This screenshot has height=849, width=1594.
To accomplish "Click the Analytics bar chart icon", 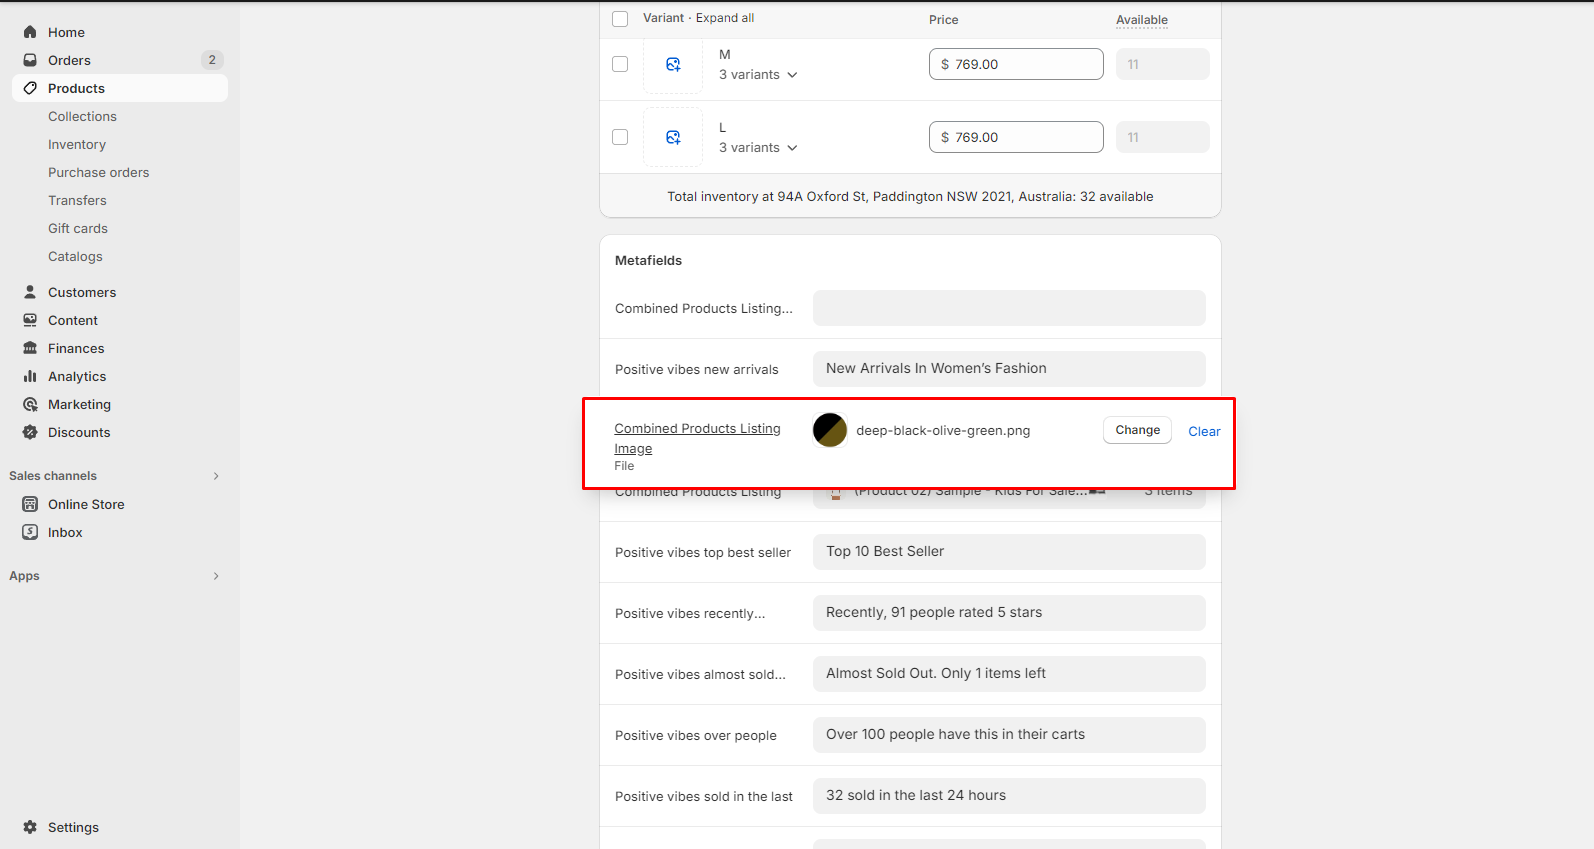I will tap(30, 376).
